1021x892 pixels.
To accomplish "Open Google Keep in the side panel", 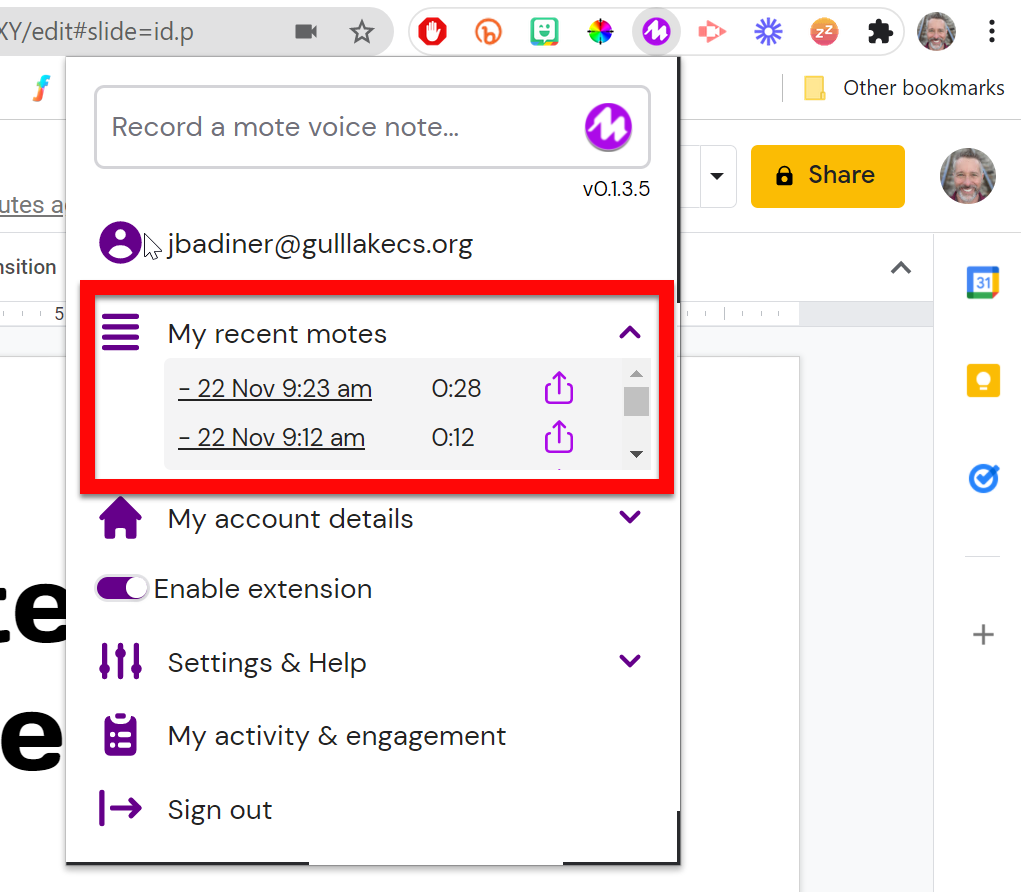I will (x=983, y=380).
